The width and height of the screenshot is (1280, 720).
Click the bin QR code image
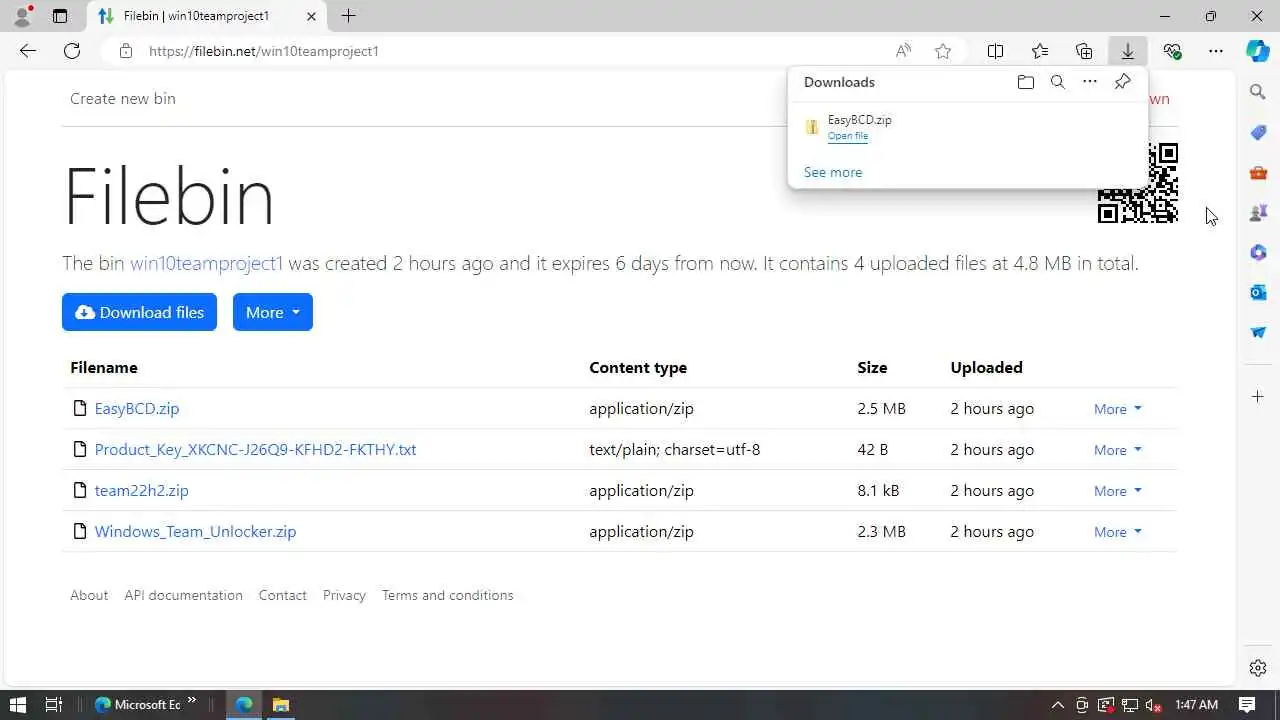(x=1138, y=183)
